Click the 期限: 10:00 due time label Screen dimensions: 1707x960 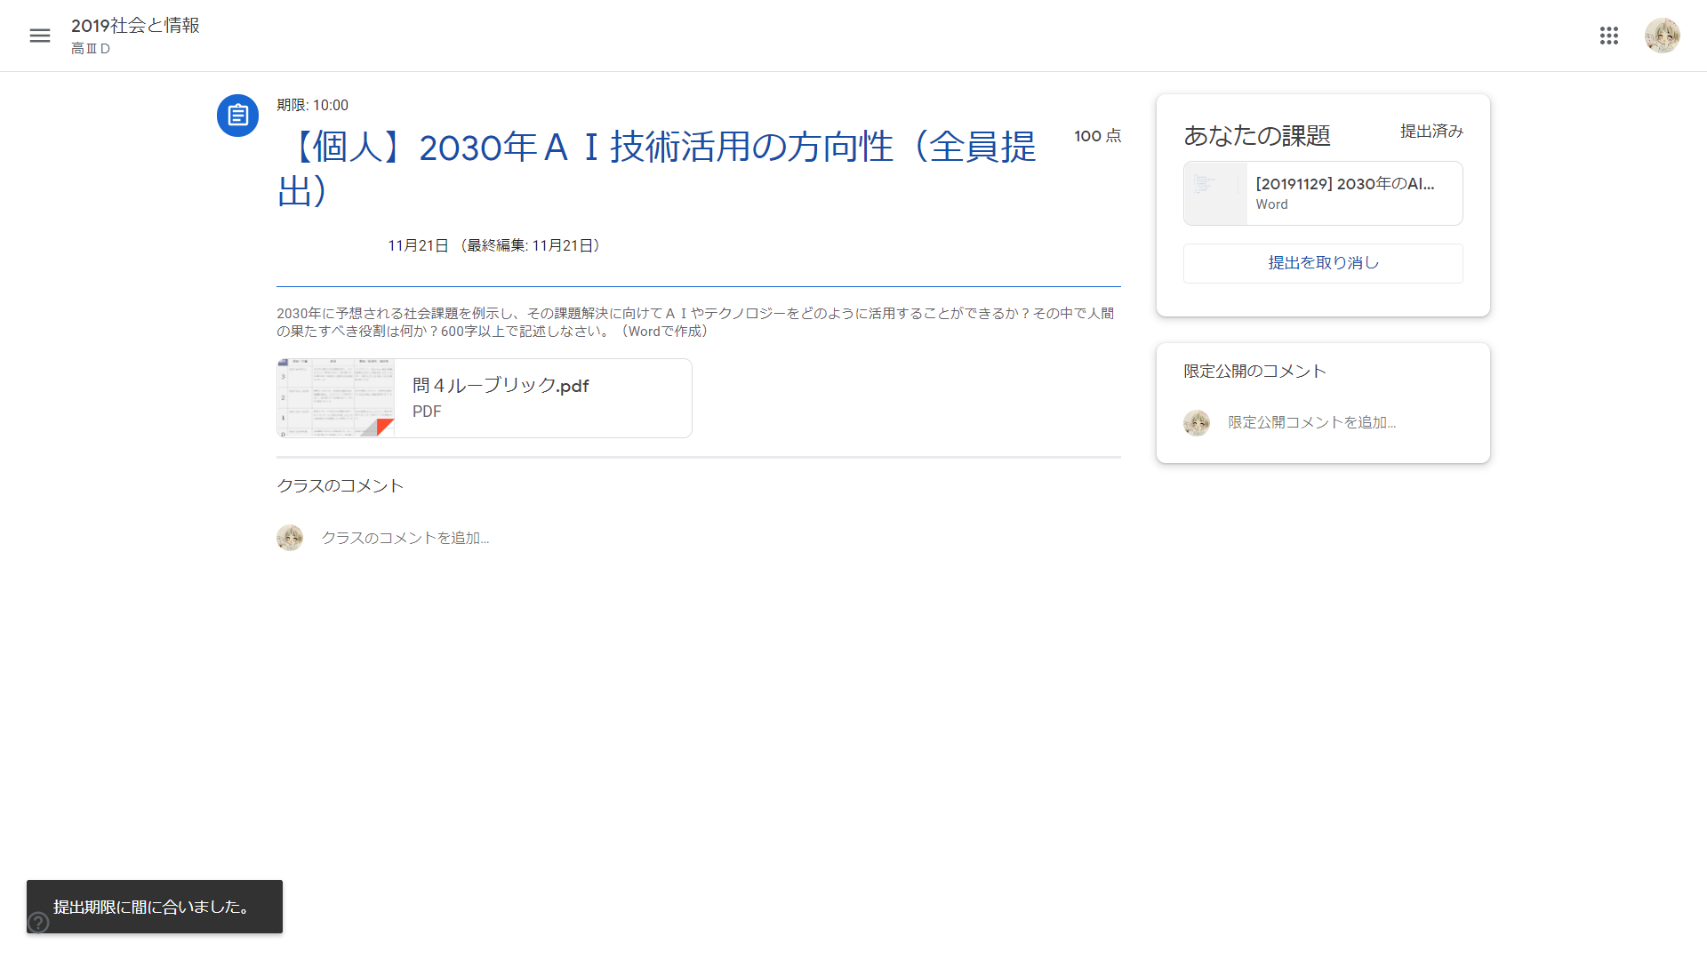(x=313, y=105)
